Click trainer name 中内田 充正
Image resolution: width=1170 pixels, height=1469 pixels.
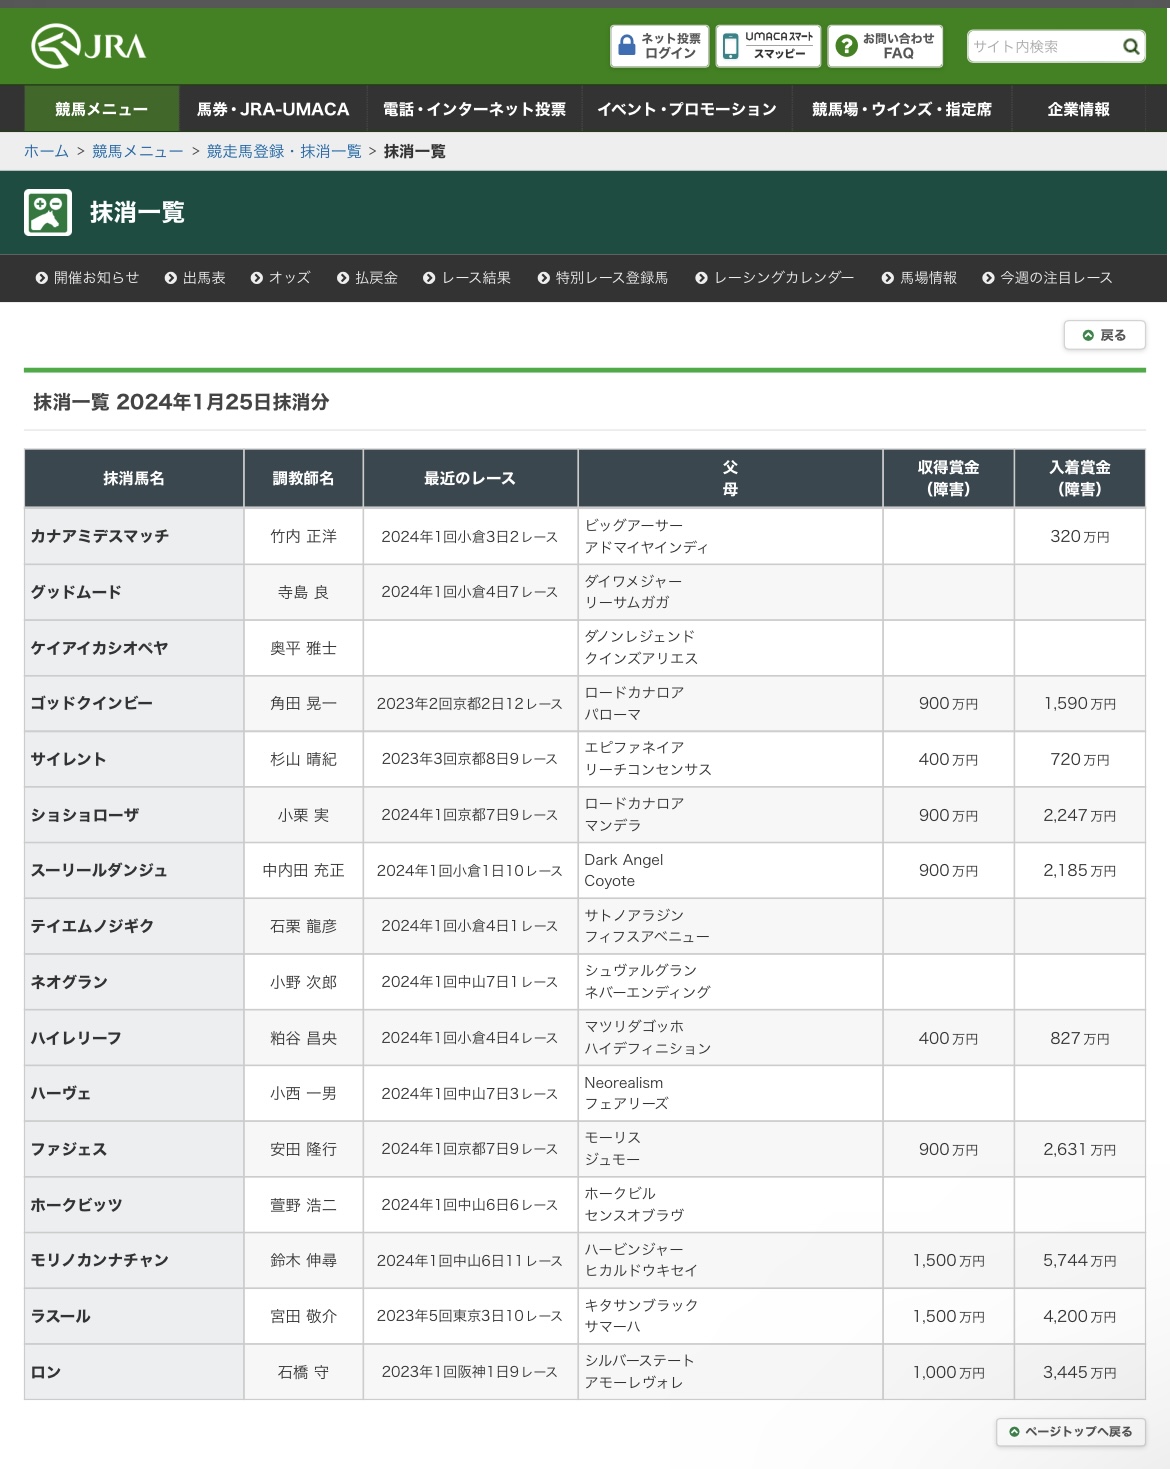(304, 870)
